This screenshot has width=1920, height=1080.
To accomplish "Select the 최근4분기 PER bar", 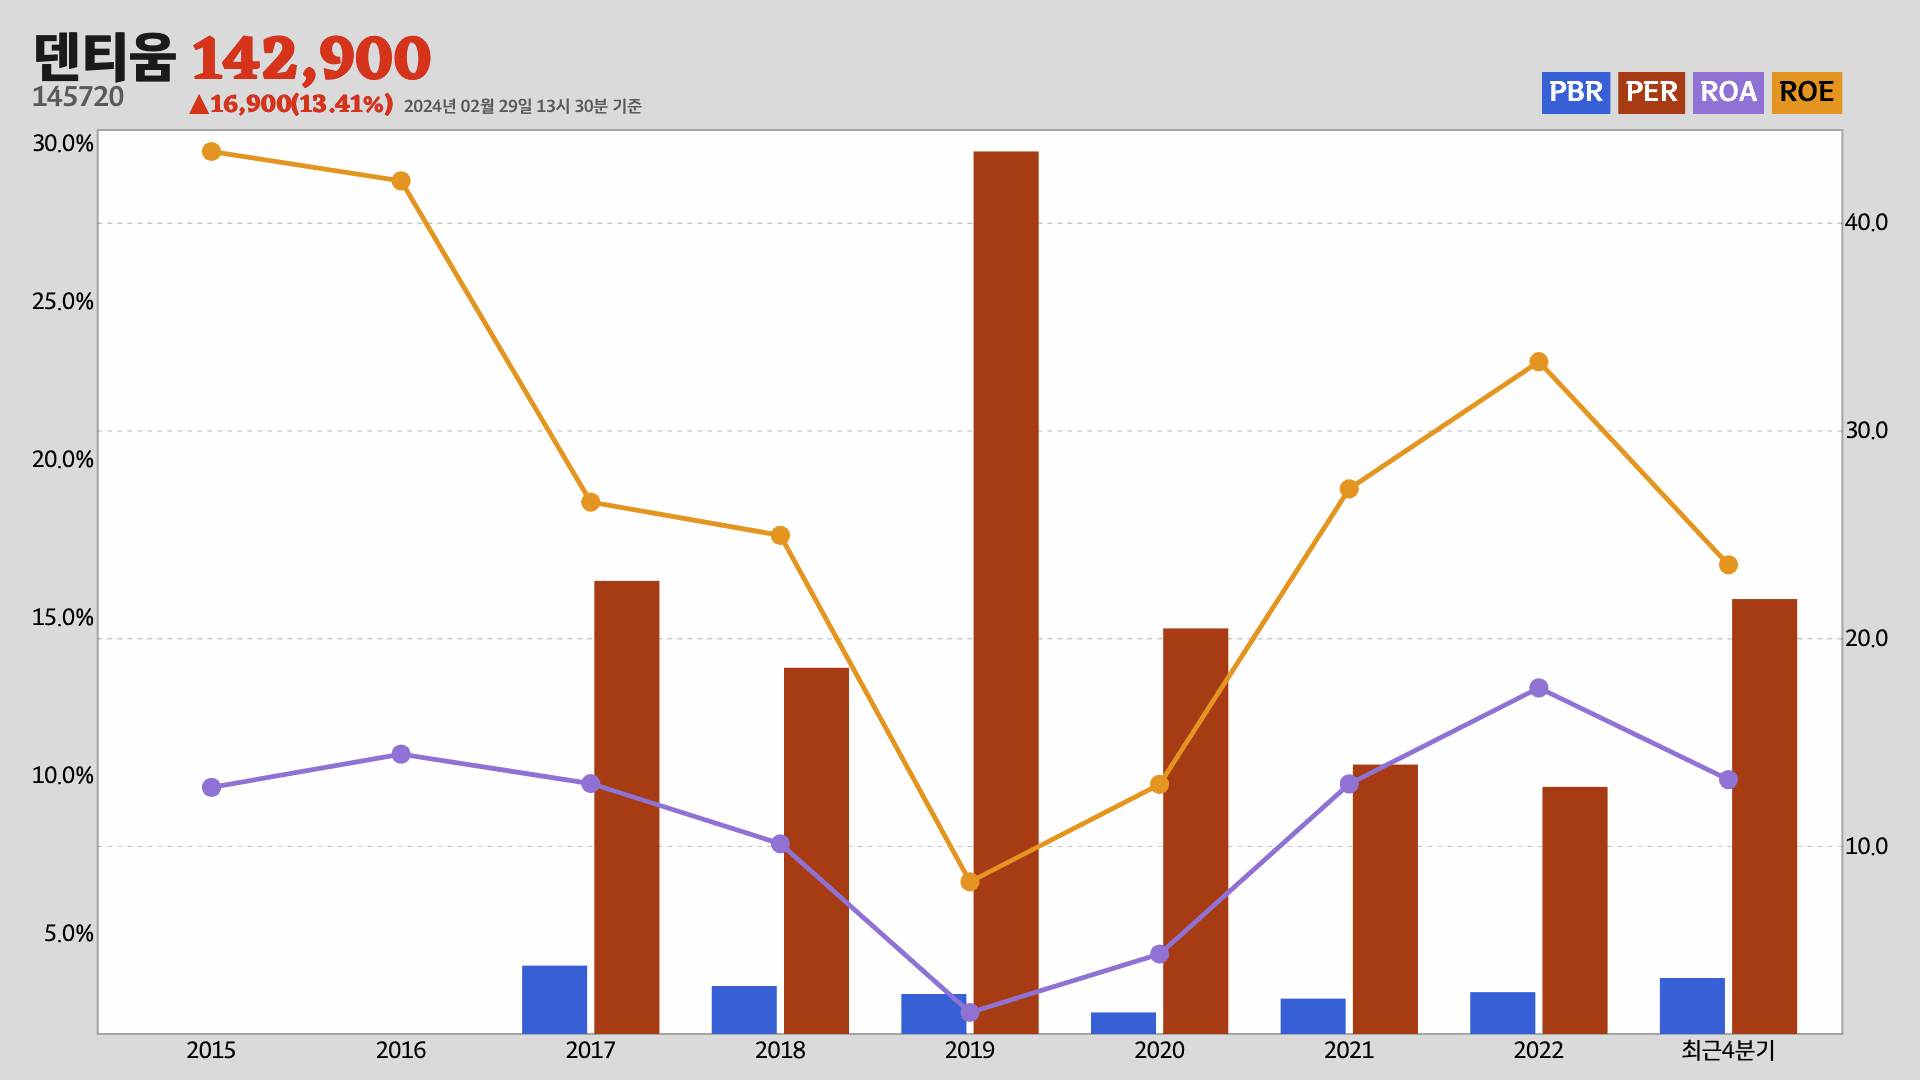I will click(1764, 816).
